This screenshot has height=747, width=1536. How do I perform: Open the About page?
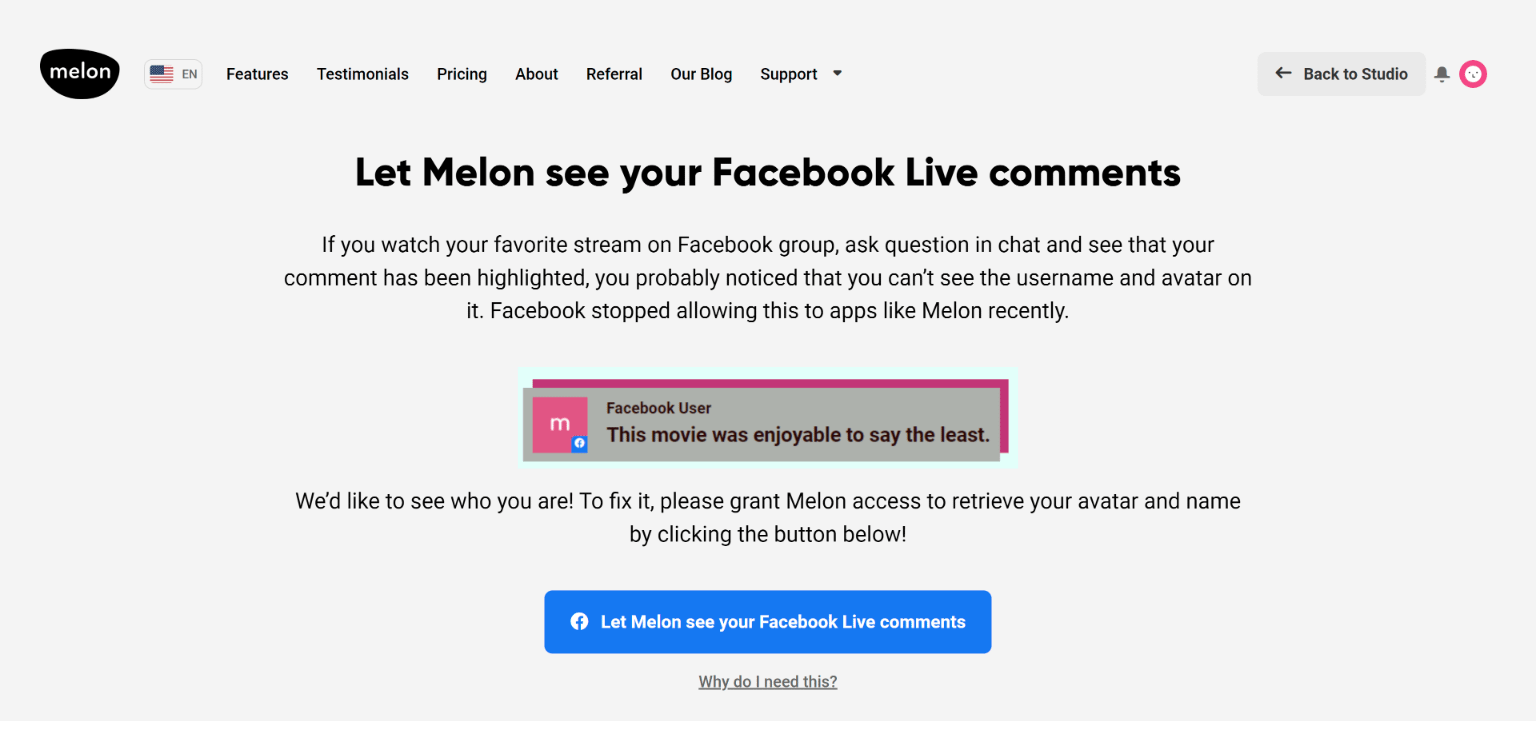(537, 74)
